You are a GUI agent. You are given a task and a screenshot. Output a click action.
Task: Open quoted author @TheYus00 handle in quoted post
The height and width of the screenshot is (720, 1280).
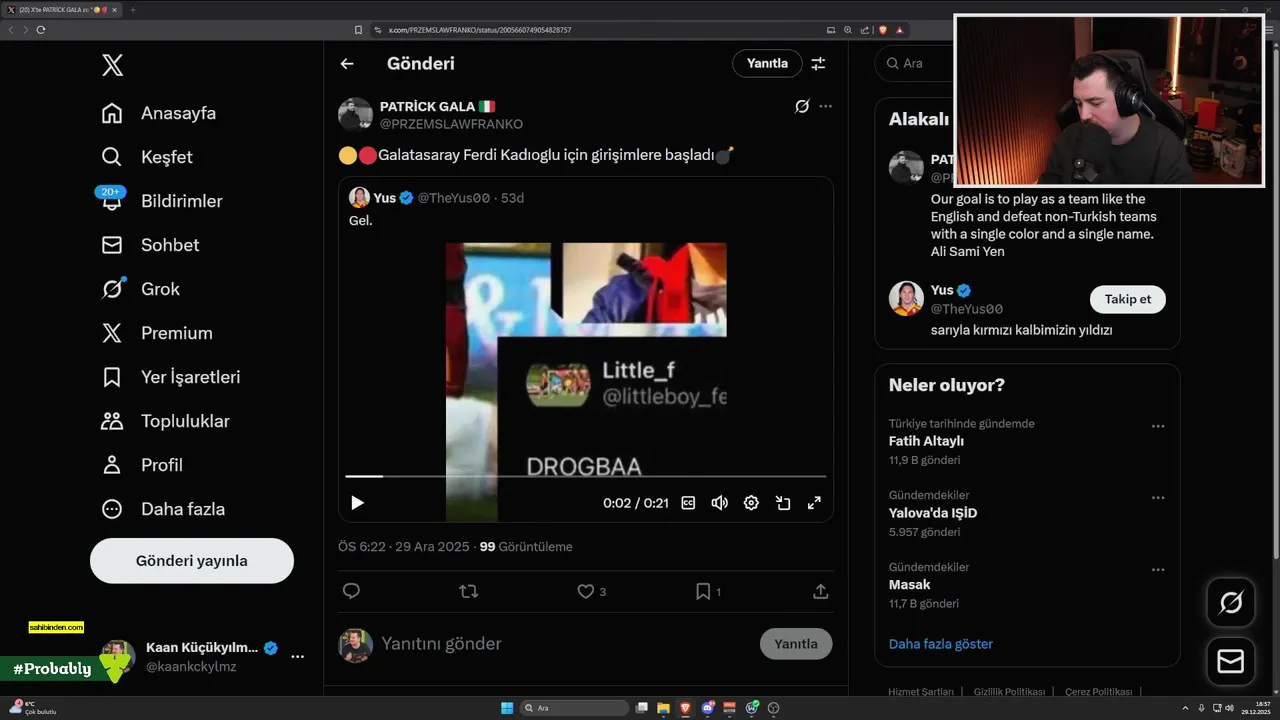(x=454, y=198)
